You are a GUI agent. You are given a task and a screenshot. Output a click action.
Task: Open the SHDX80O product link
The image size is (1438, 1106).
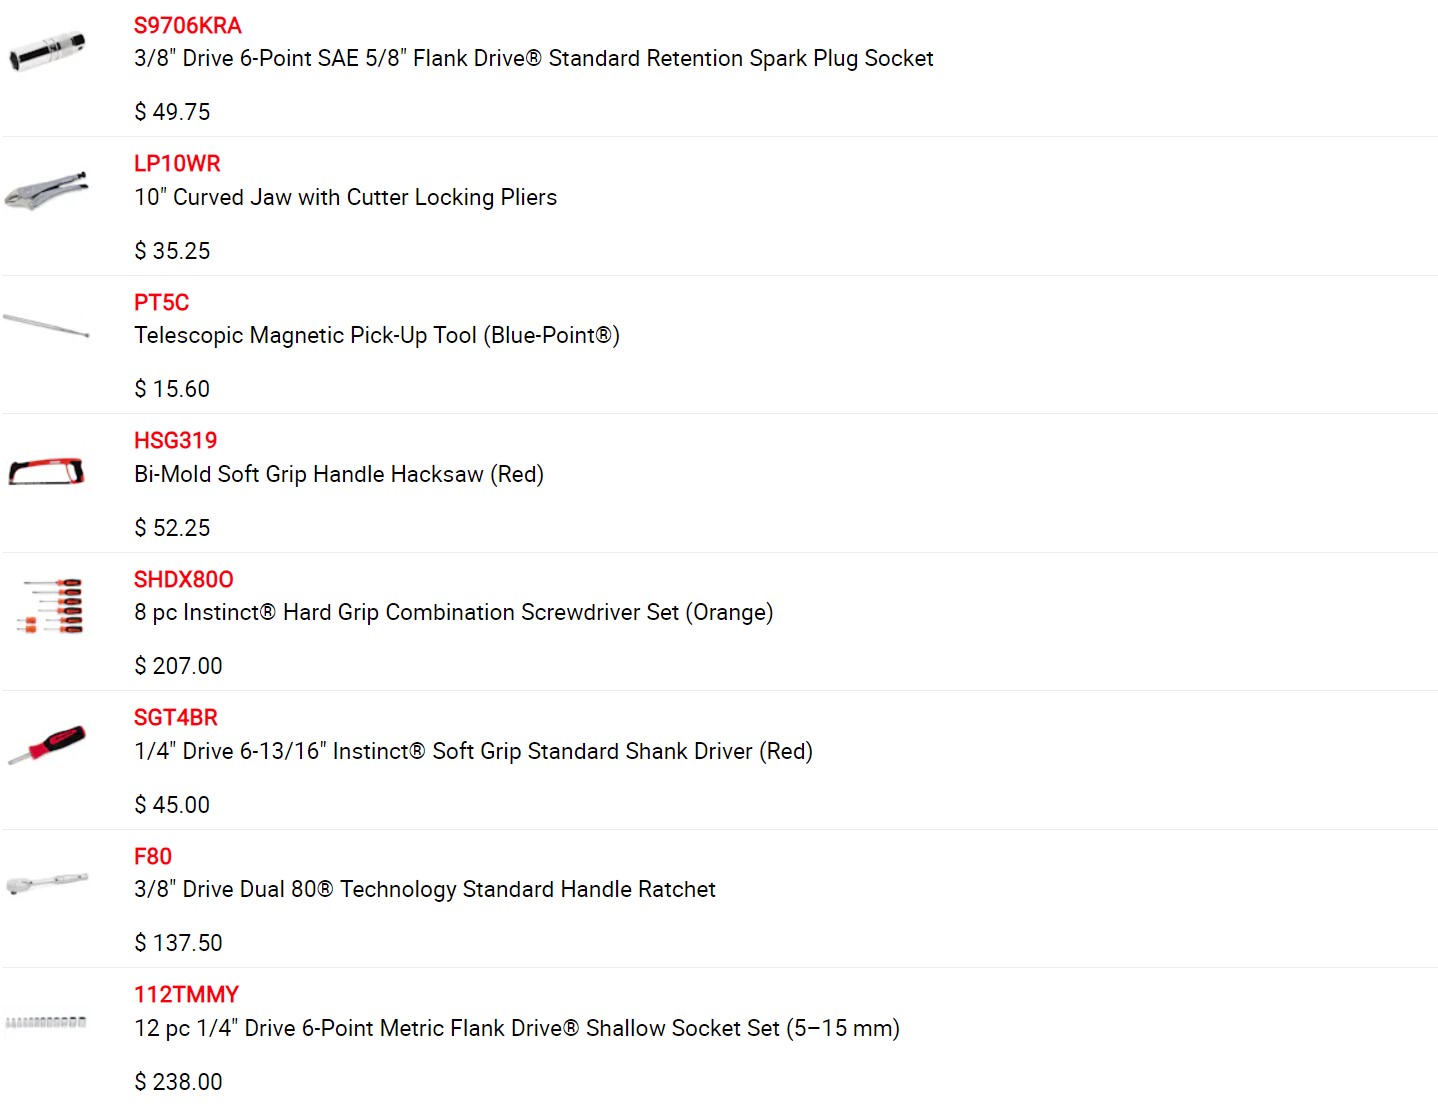point(184,579)
